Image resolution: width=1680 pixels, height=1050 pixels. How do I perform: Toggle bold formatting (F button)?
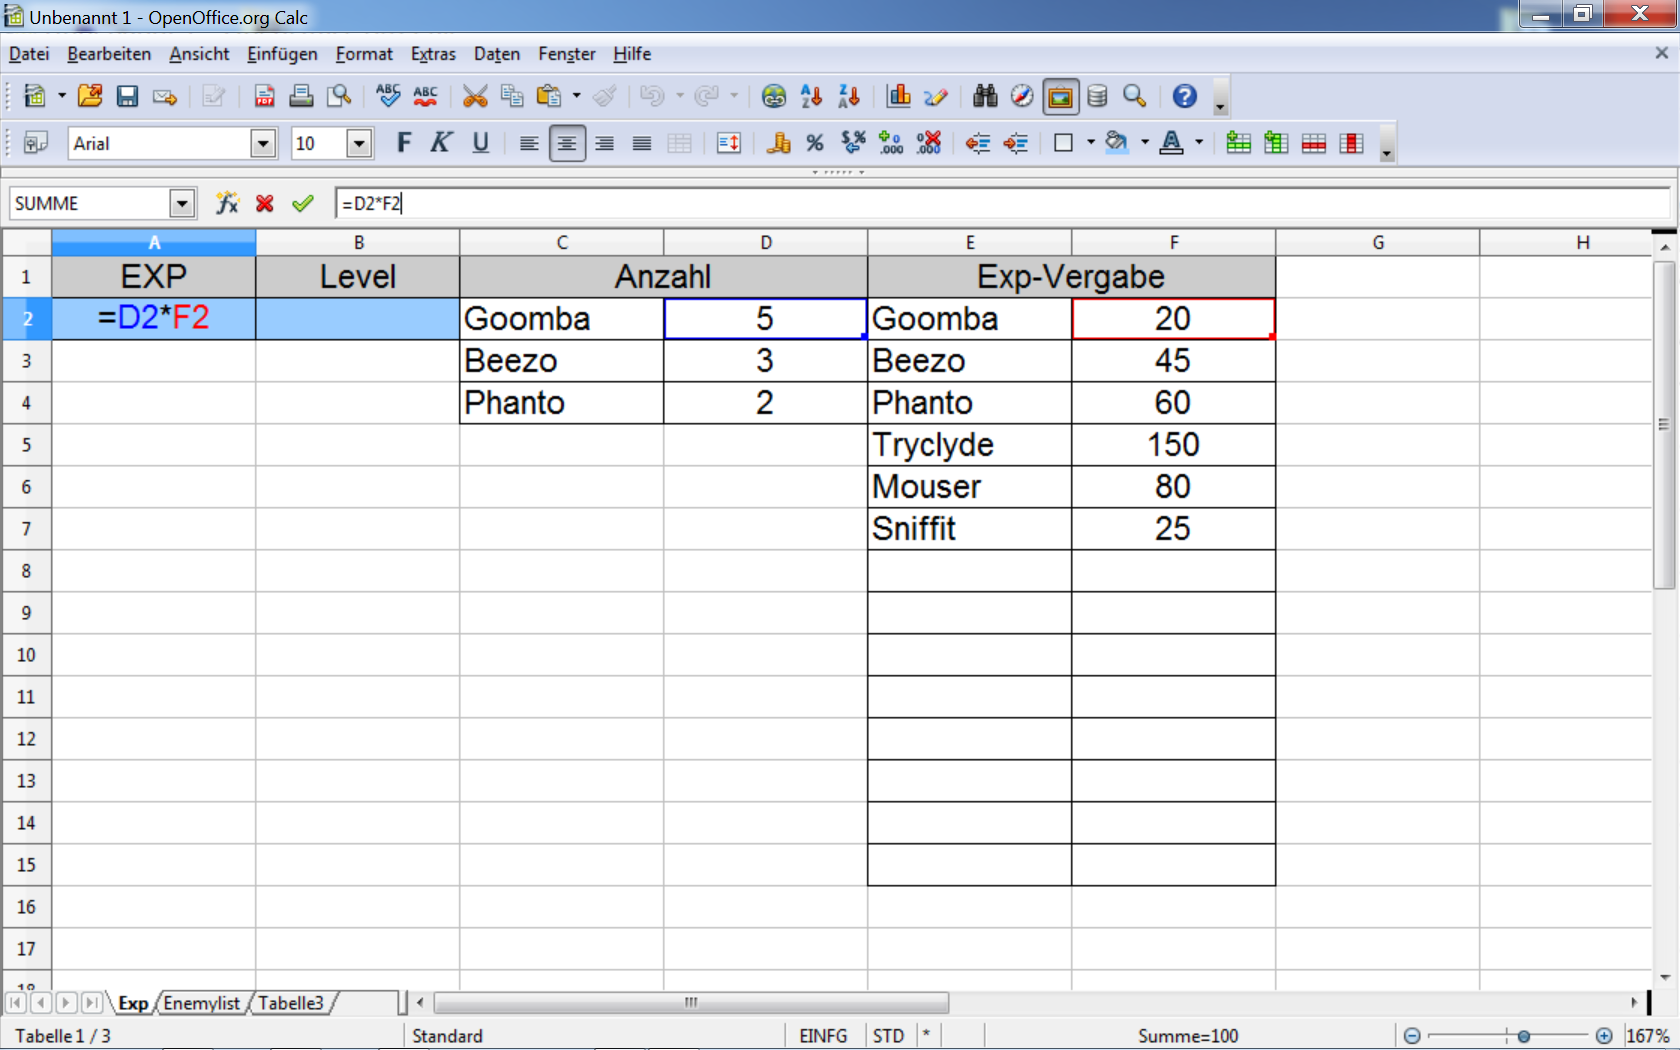coord(404,143)
